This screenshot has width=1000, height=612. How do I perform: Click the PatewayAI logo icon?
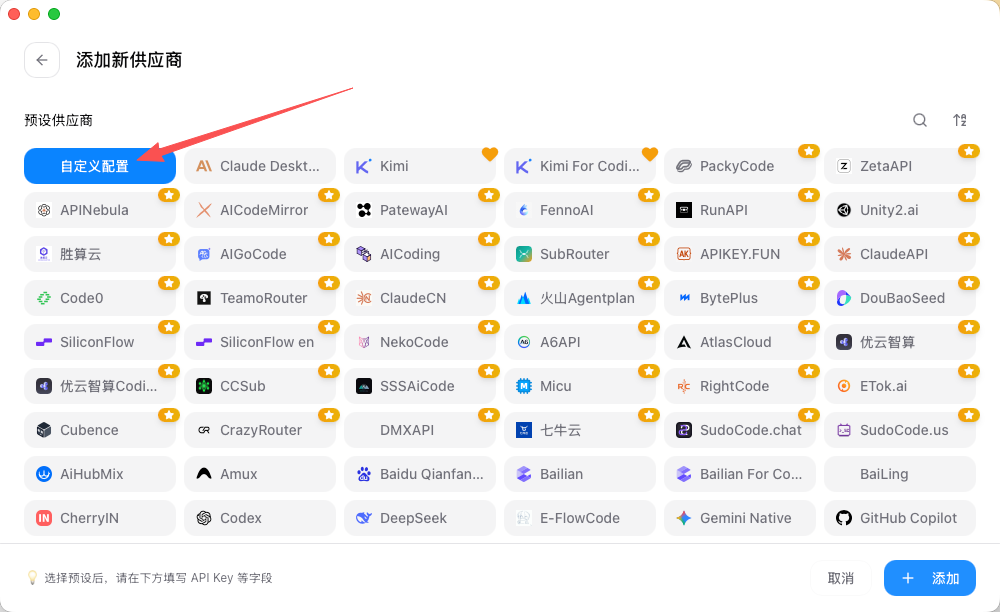click(364, 210)
